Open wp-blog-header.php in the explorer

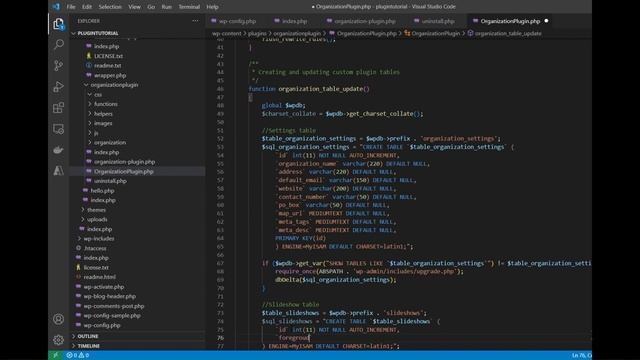[x=110, y=296]
